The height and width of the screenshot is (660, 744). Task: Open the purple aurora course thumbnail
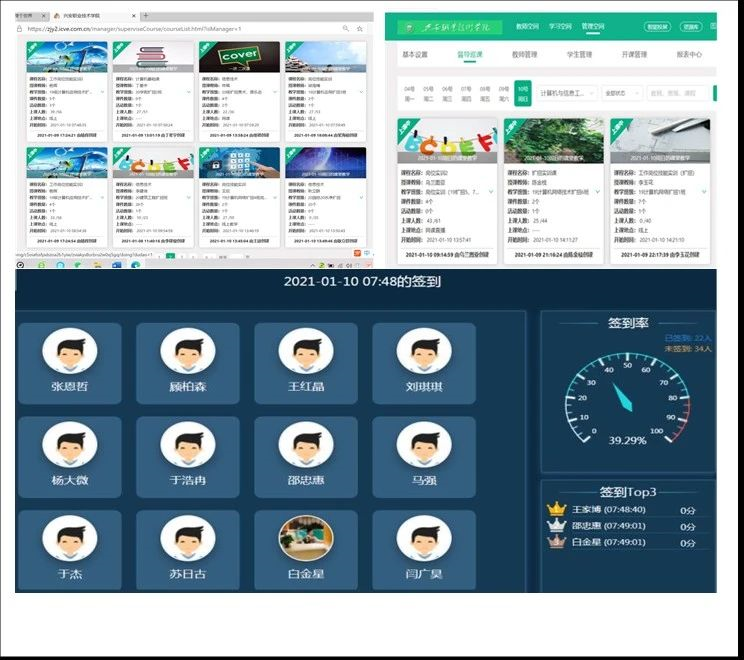pos(326,162)
